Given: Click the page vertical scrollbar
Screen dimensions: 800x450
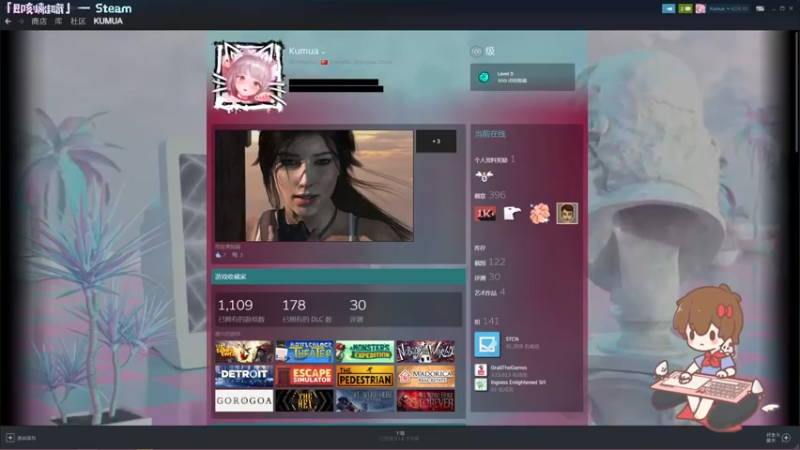Looking at the screenshot, I should tap(797, 94).
